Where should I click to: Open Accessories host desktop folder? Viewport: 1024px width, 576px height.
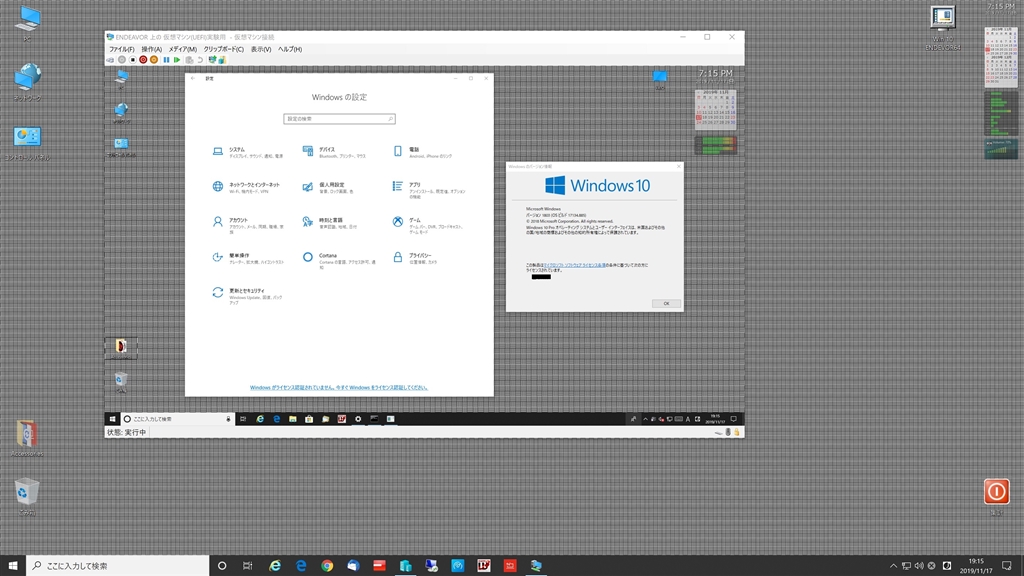point(27,438)
